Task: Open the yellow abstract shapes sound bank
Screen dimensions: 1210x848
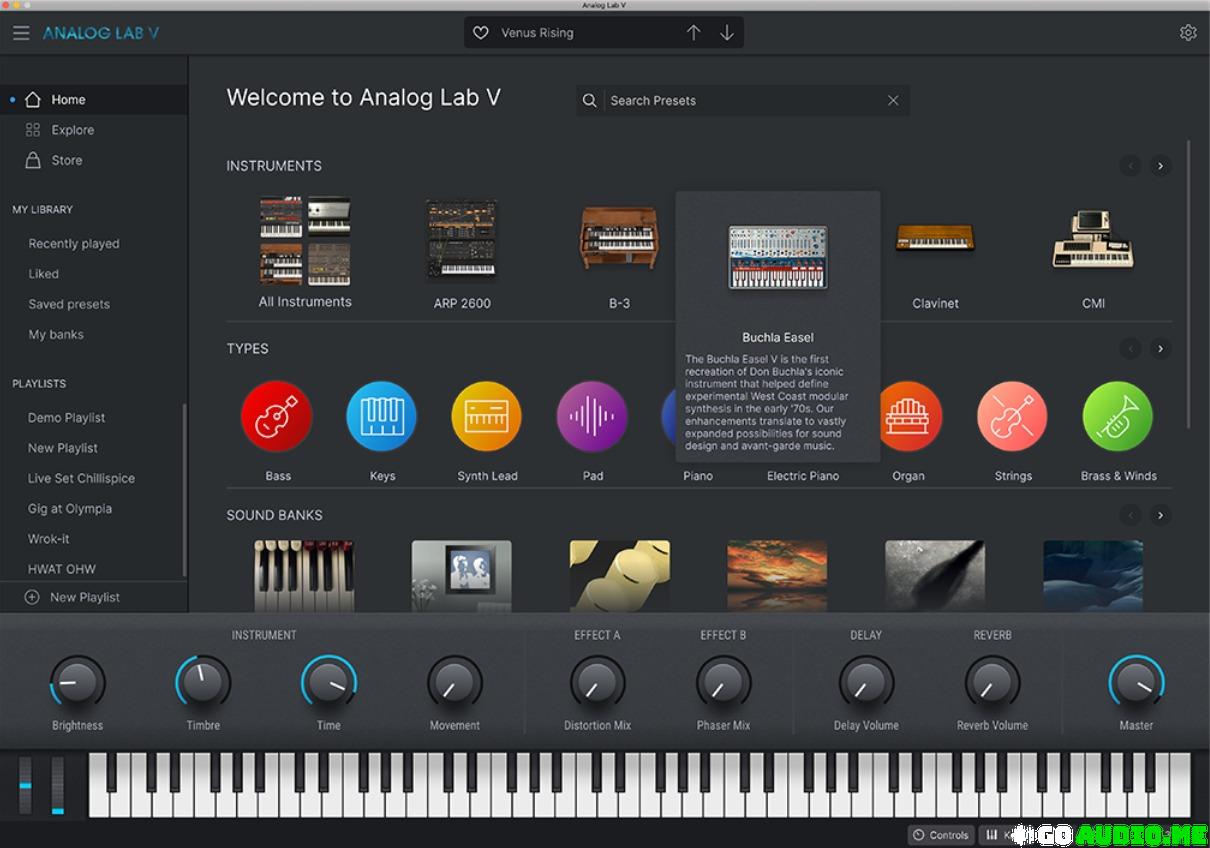Action: pos(620,576)
